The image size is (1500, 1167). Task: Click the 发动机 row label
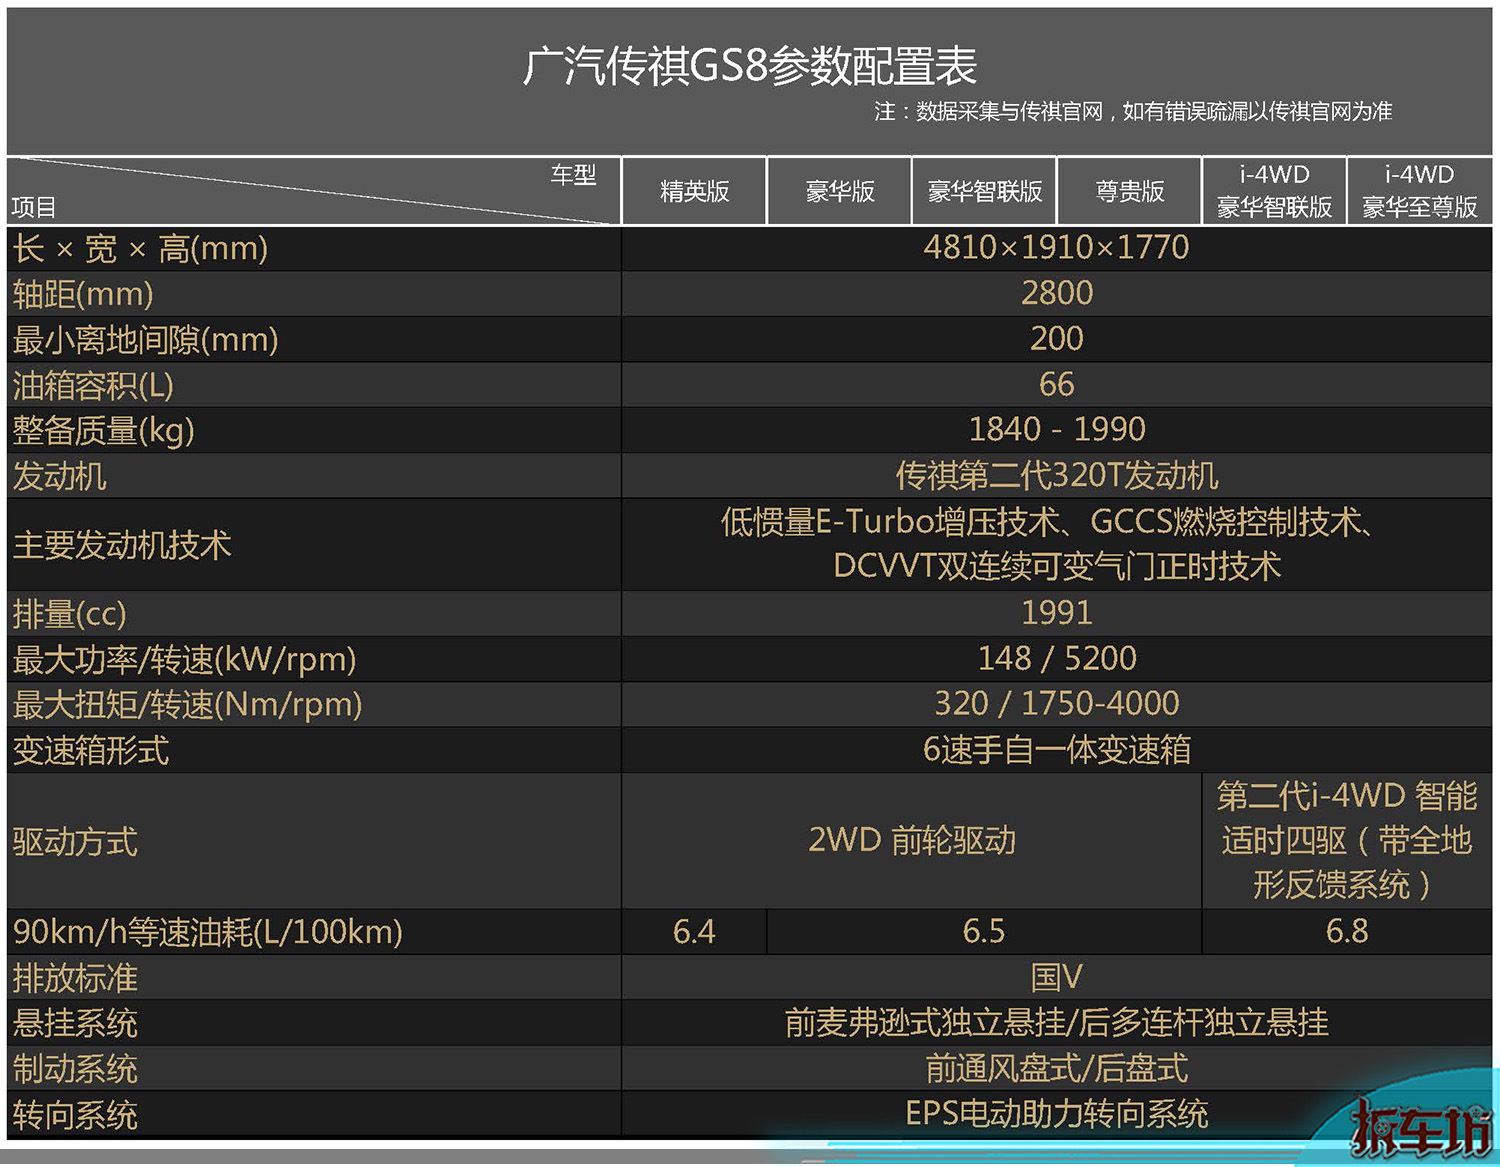(59, 476)
